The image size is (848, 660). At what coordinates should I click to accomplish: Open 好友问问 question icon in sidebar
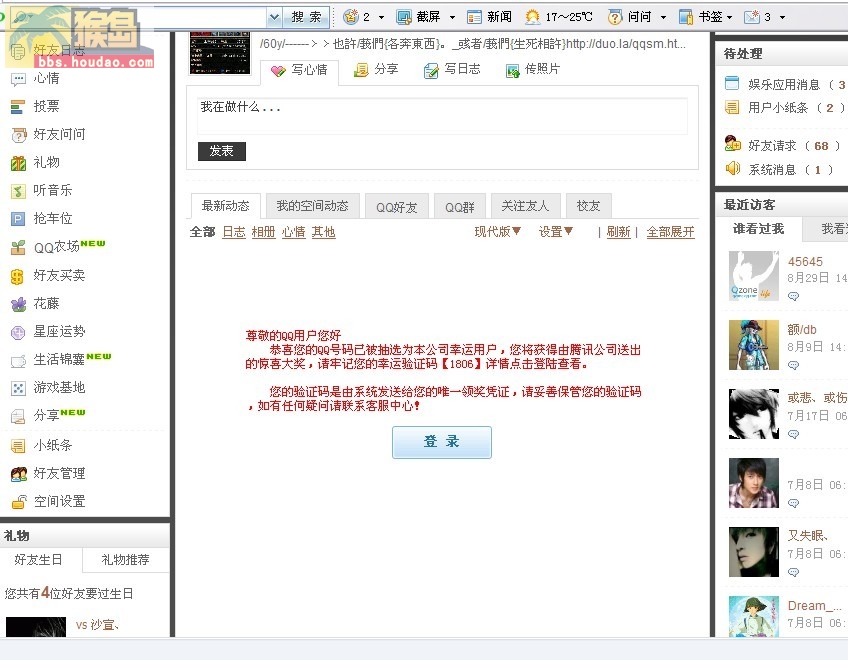point(18,135)
